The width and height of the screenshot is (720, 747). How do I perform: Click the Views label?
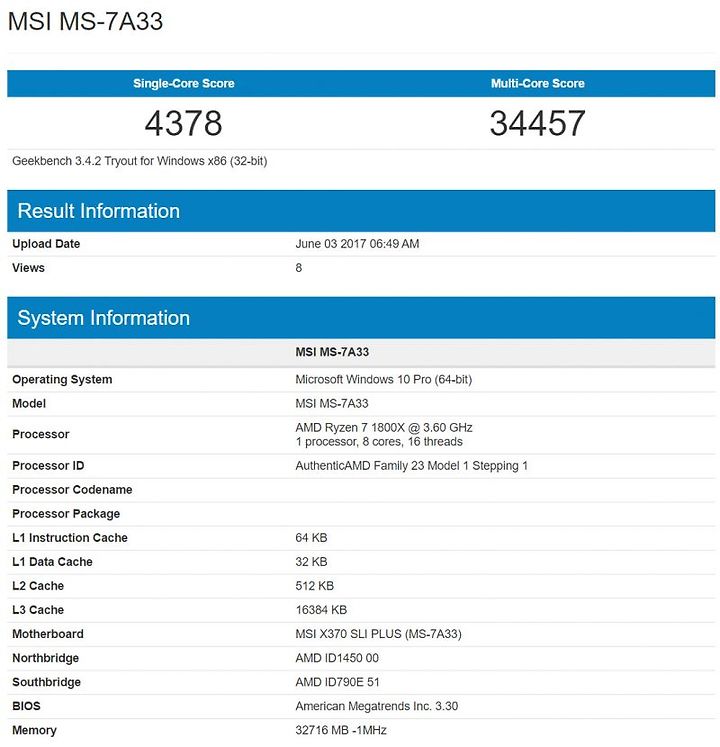pos(29,268)
